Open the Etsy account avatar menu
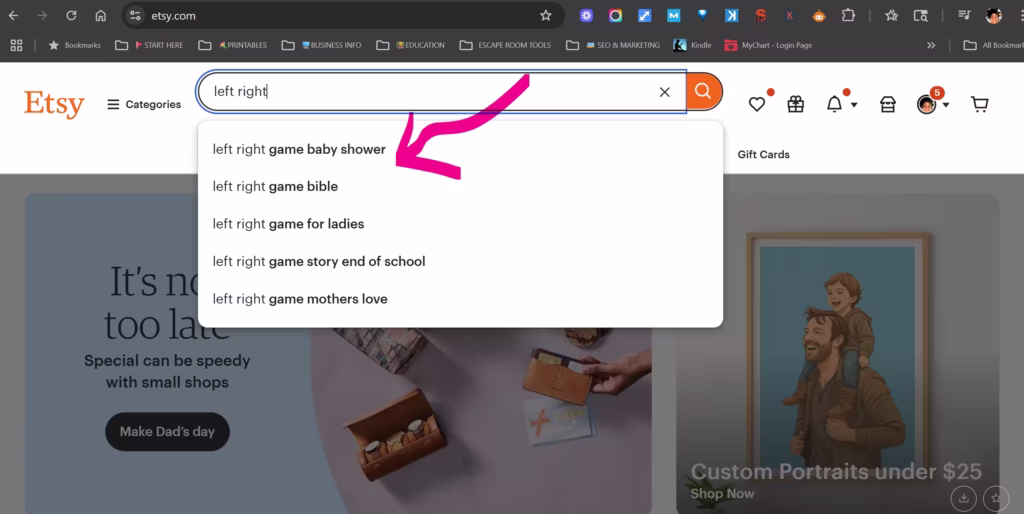Viewport: 1024px width, 514px height. (x=933, y=104)
